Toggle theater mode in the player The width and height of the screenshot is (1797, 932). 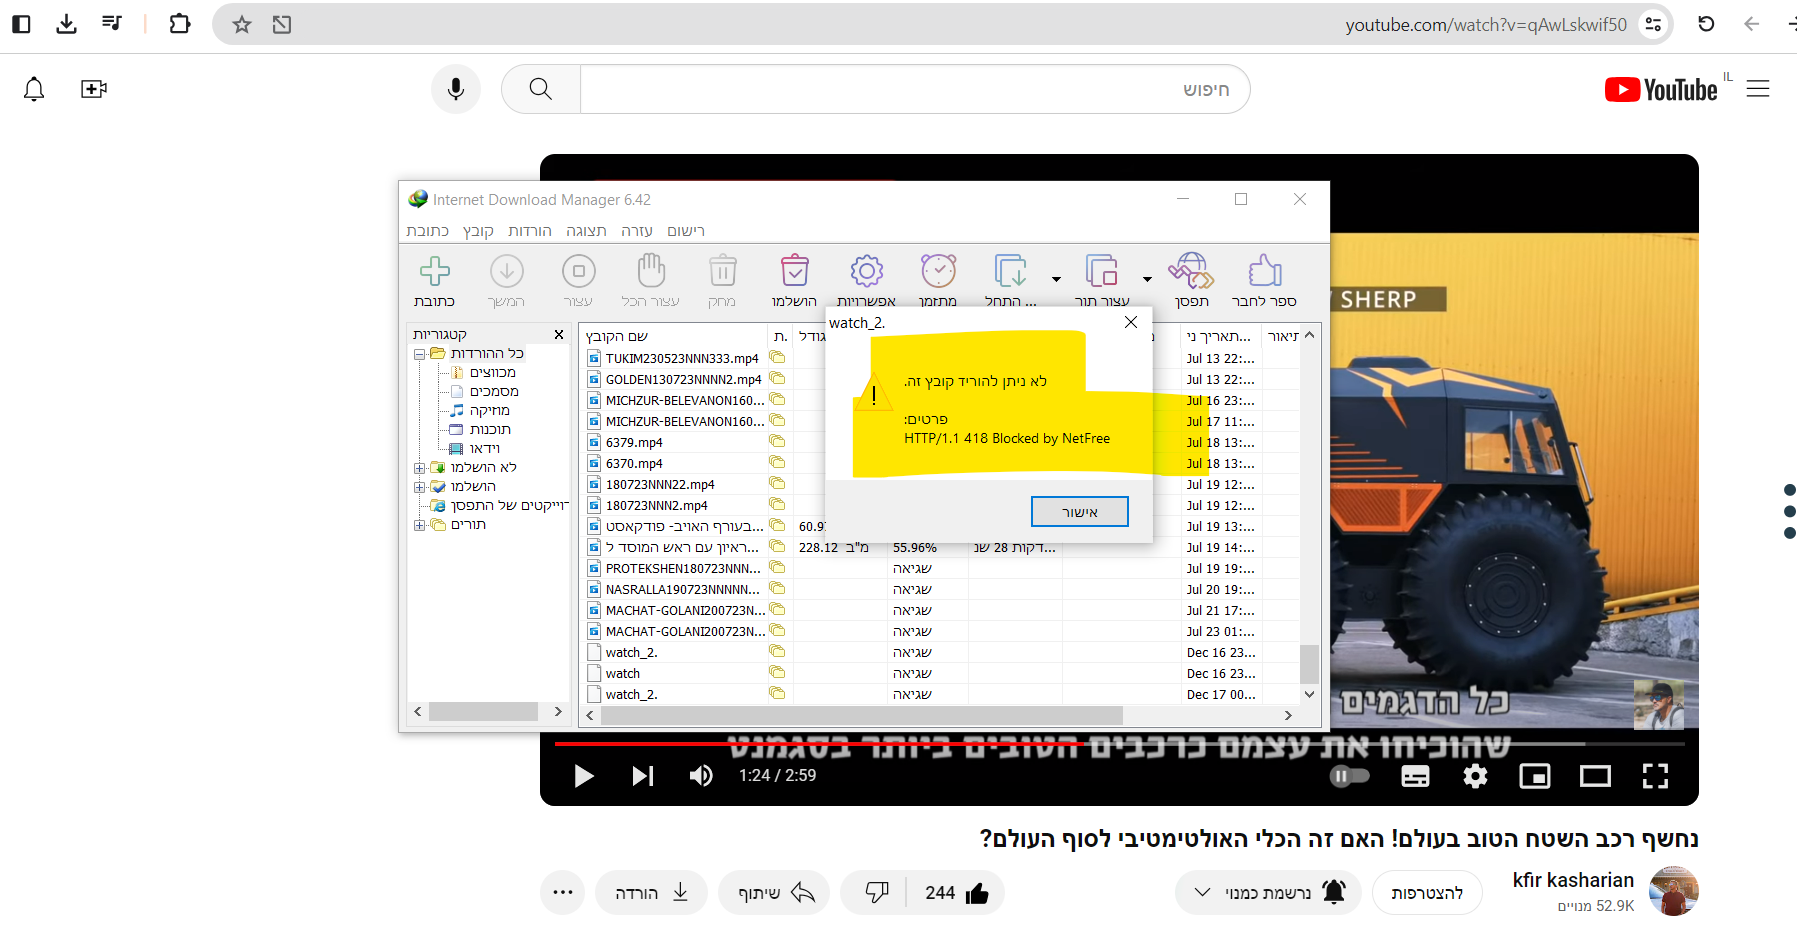pos(1595,776)
